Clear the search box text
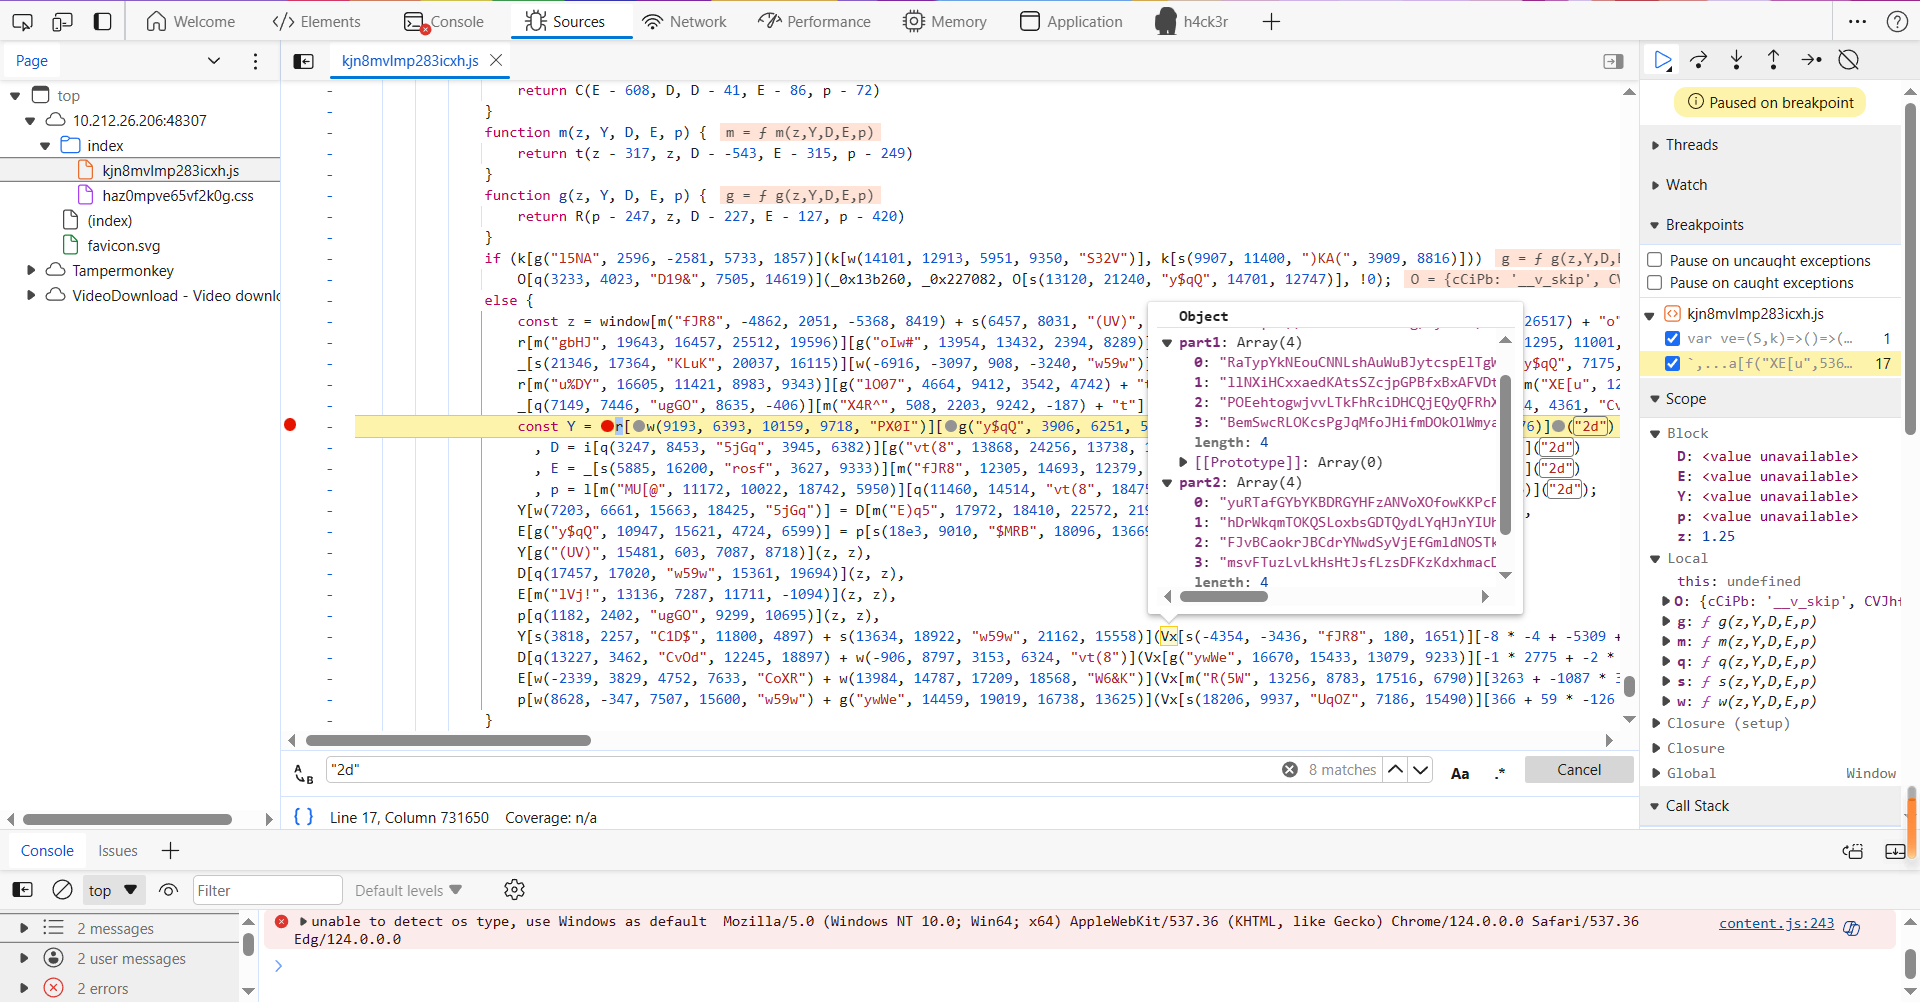 point(1290,769)
